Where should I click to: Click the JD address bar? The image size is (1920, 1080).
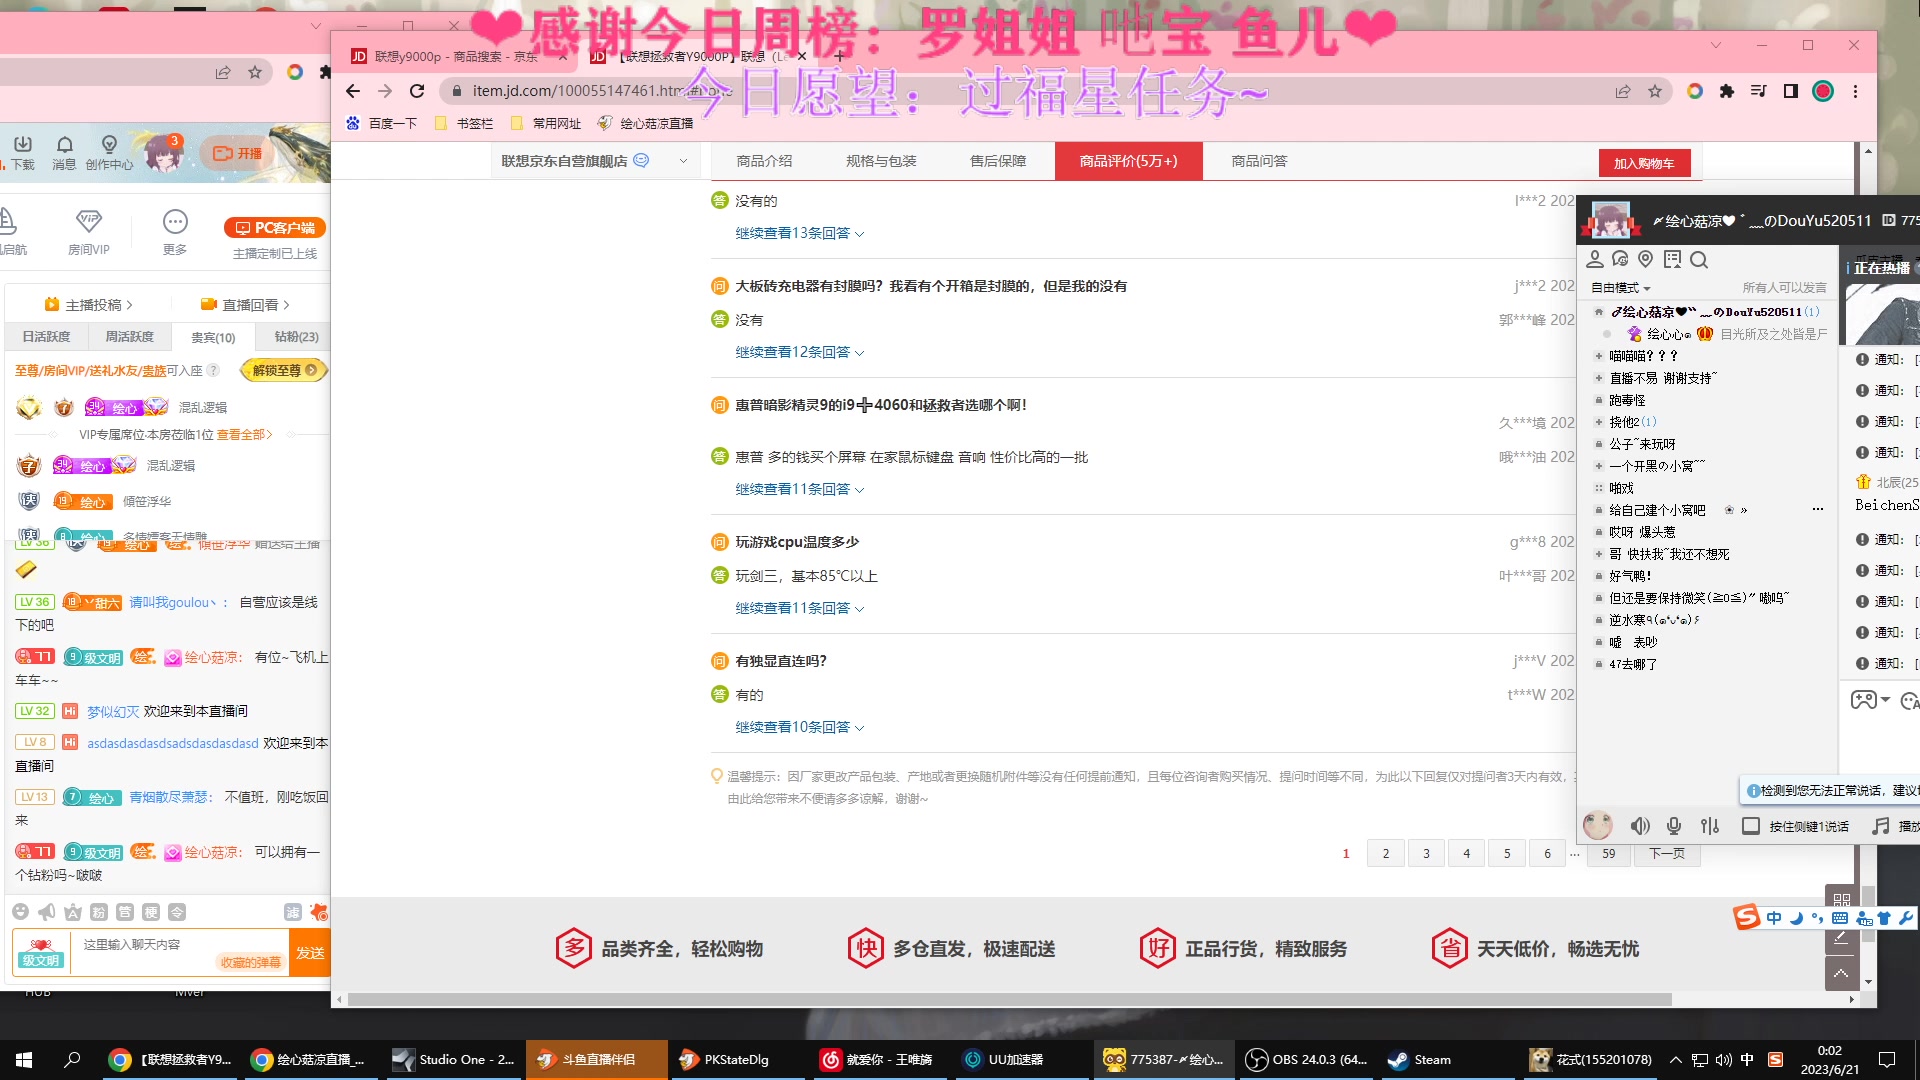pos(1020,91)
